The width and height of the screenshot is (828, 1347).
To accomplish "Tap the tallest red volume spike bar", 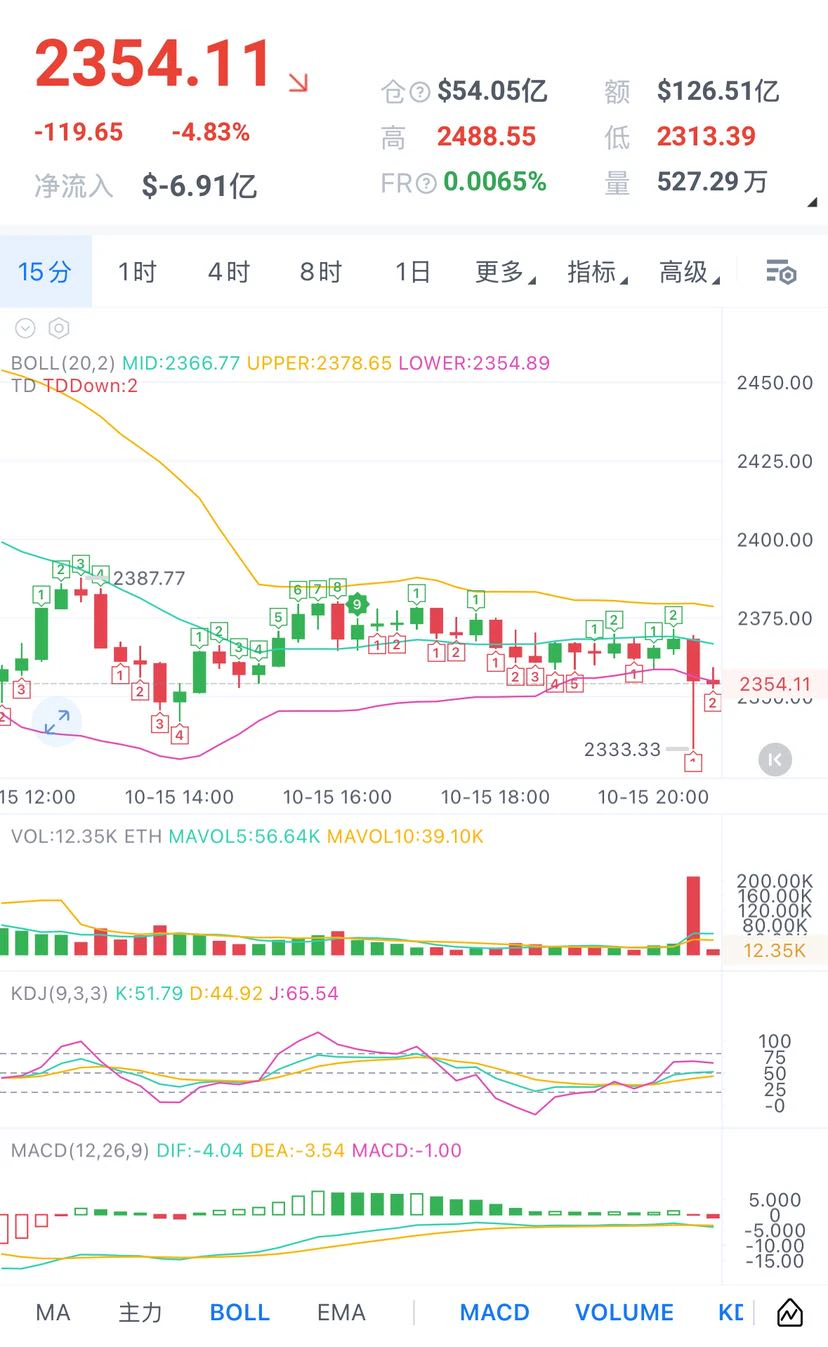I will click(x=692, y=915).
